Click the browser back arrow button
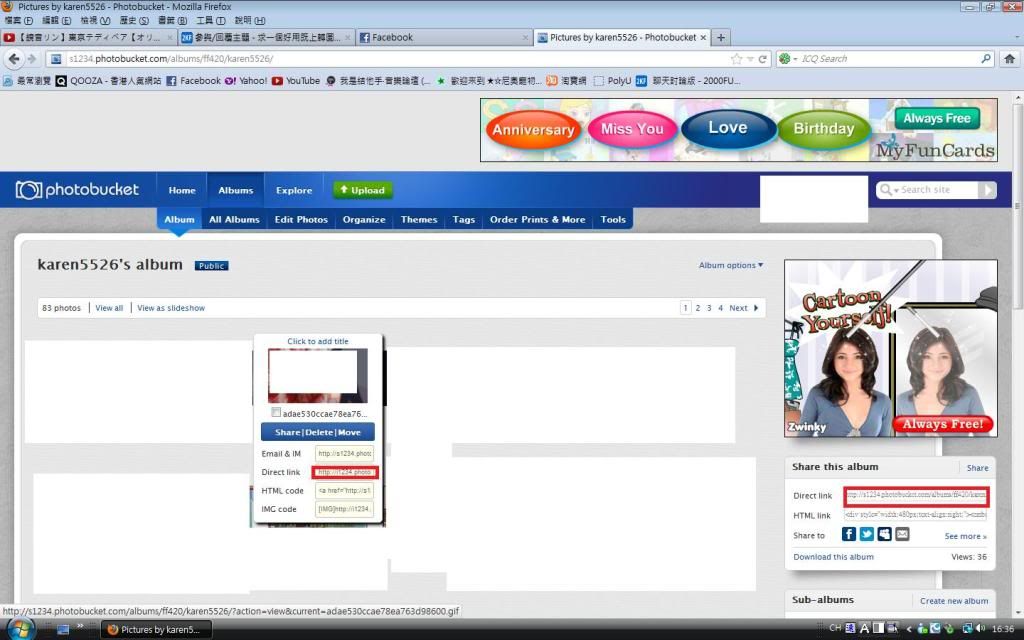 pos(14,59)
